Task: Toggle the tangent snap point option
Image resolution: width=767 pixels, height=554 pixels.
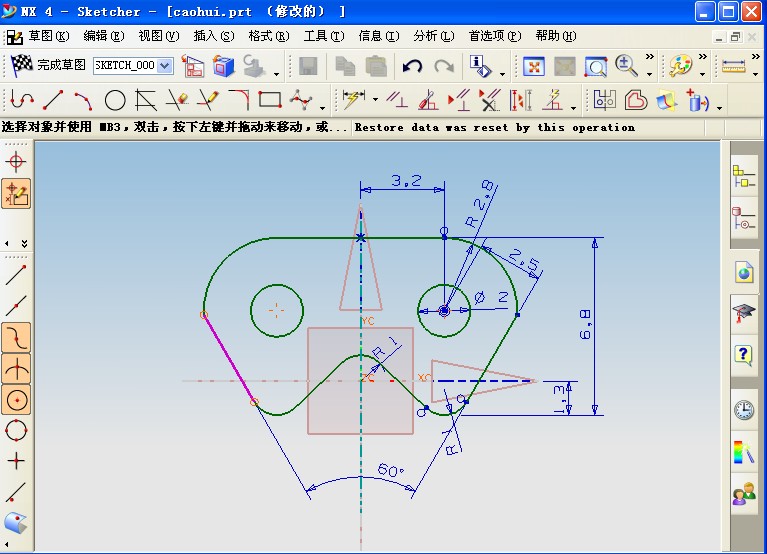Action: coord(16,338)
